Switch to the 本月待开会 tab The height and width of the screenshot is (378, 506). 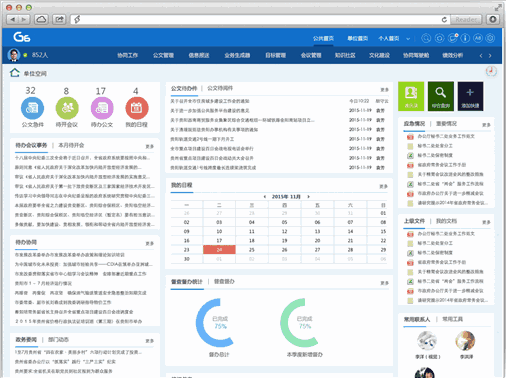pyautogui.click(x=71, y=145)
